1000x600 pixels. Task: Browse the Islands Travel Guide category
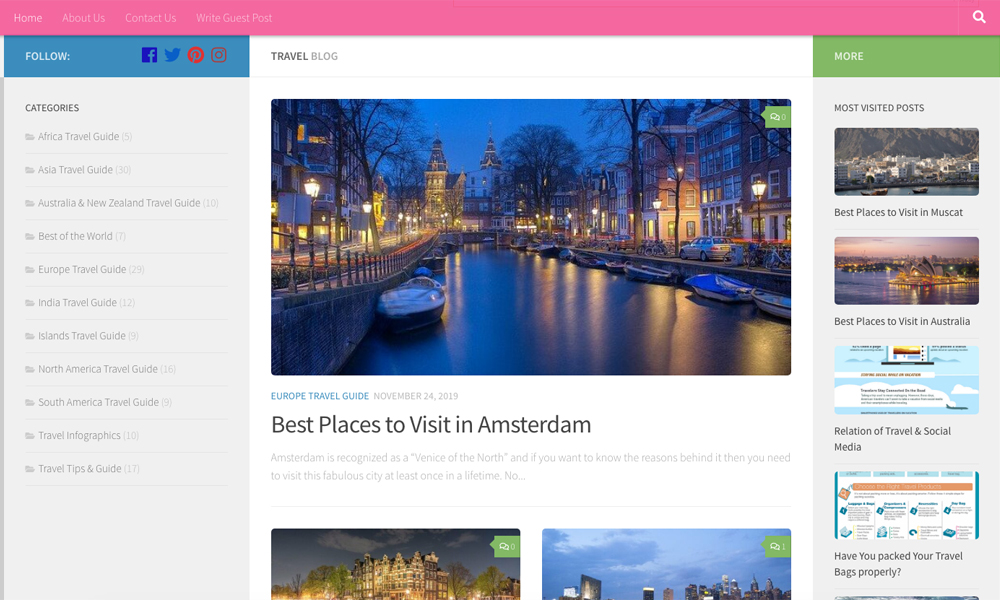pos(81,336)
